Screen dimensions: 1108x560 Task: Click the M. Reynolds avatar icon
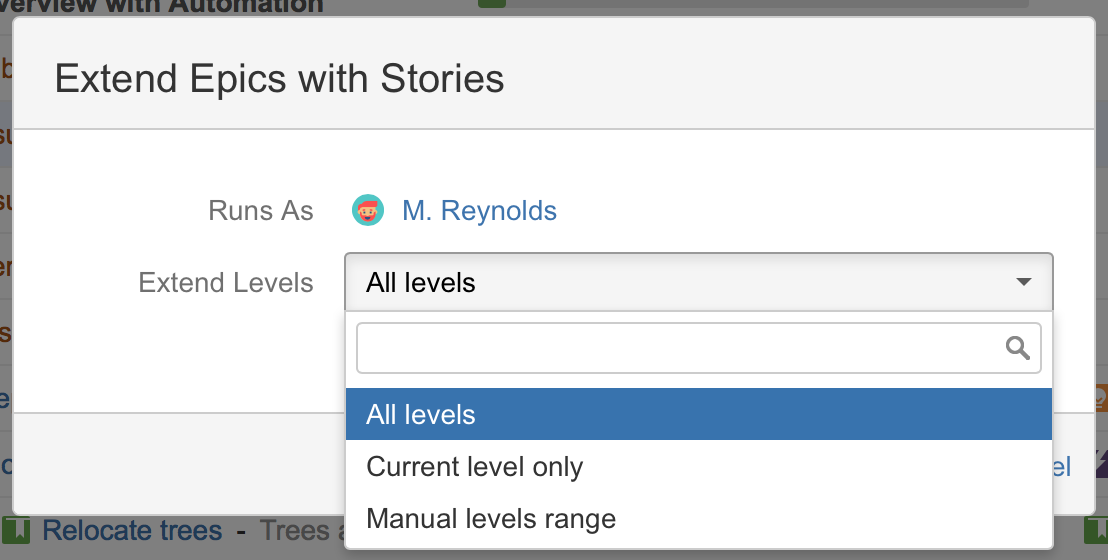[368, 211]
